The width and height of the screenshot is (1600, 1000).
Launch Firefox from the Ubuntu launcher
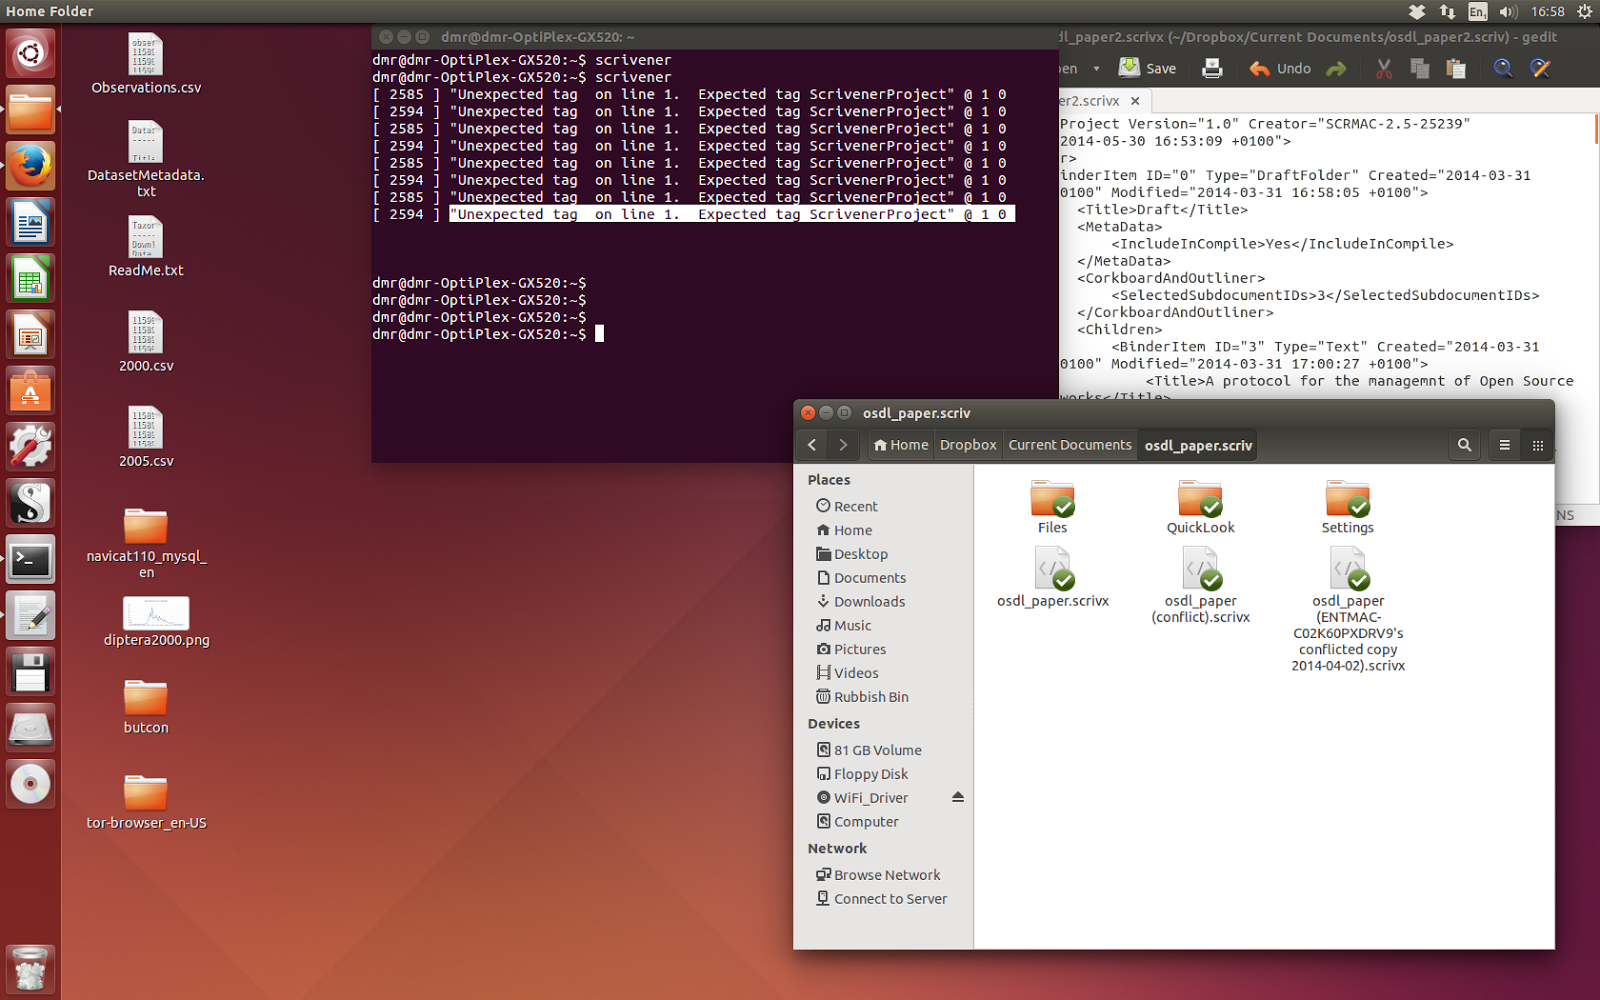[30, 165]
